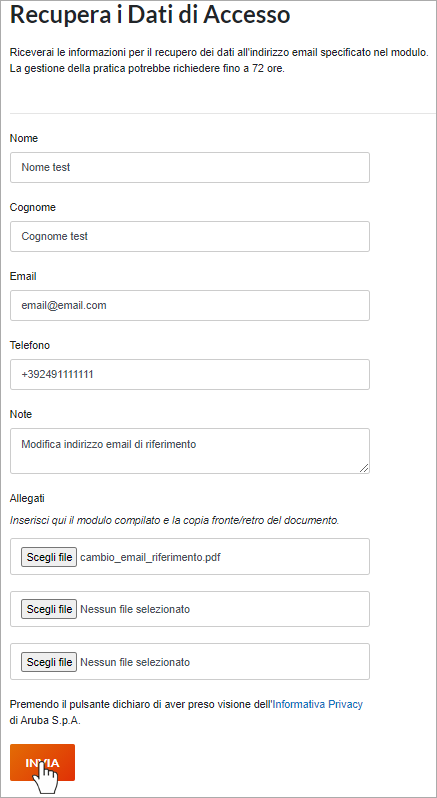The height and width of the screenshot is (798, 437).
Task: Click the Telefono label
Action: click(30, 345)
